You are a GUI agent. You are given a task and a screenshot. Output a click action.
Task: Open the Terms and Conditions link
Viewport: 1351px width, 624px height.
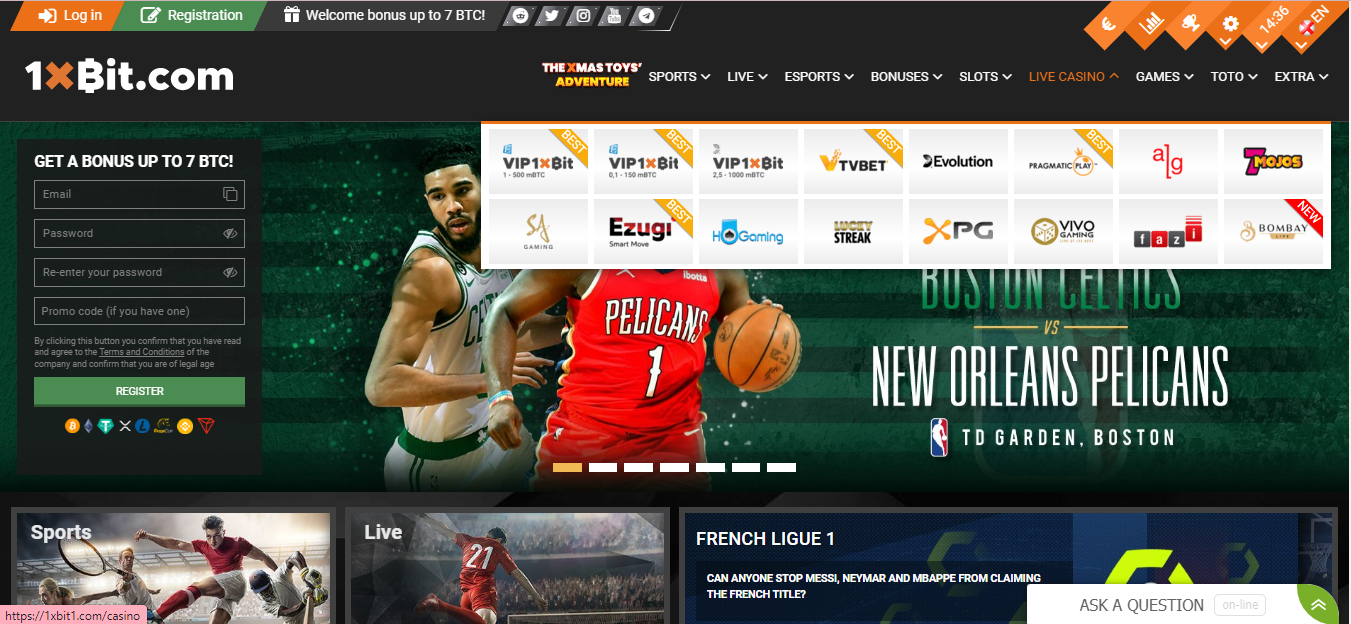pyautogui.click(x=141, y=352)
